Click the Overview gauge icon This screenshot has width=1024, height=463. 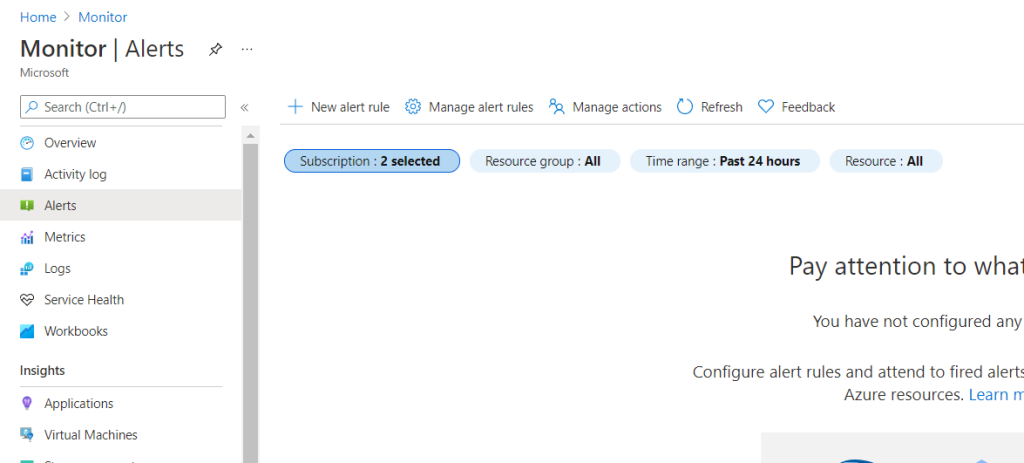[x=27, y=143]
